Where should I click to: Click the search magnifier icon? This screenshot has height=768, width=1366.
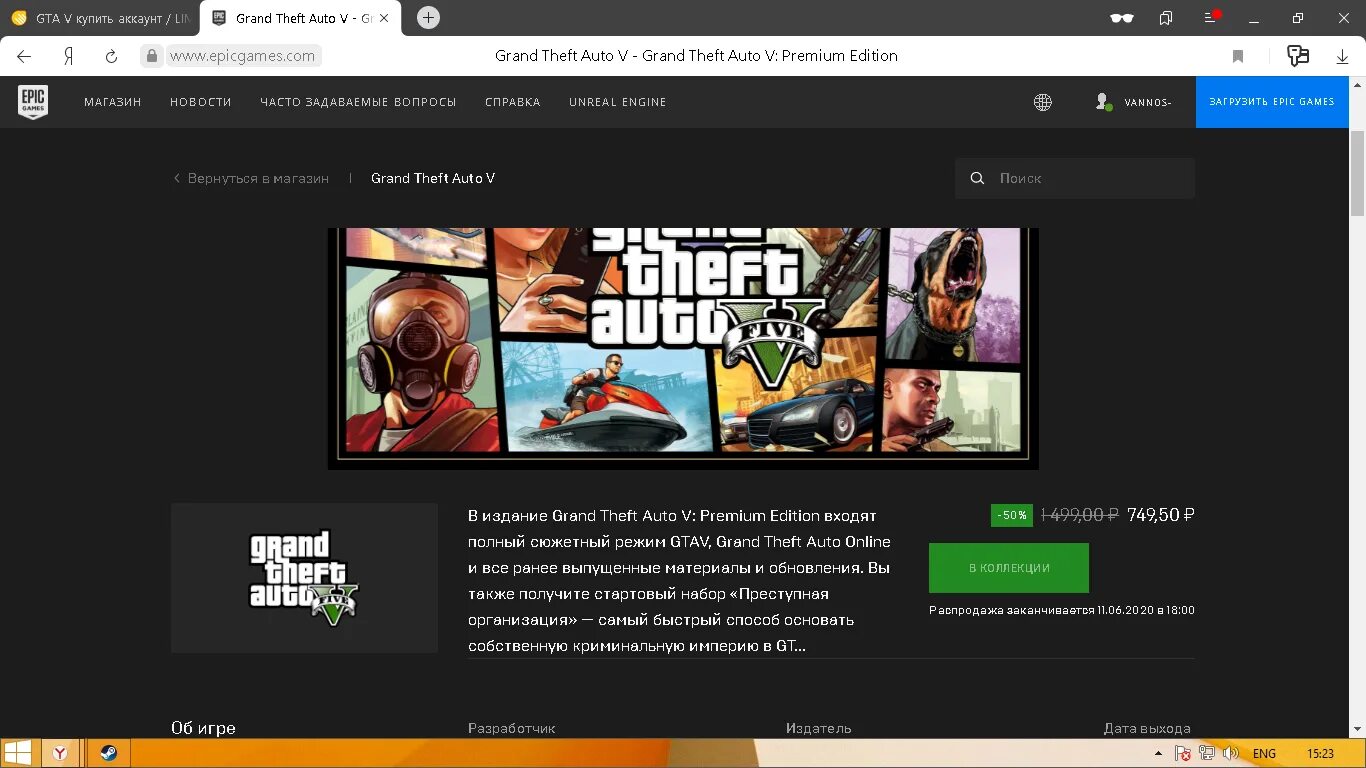pos(977,178)
